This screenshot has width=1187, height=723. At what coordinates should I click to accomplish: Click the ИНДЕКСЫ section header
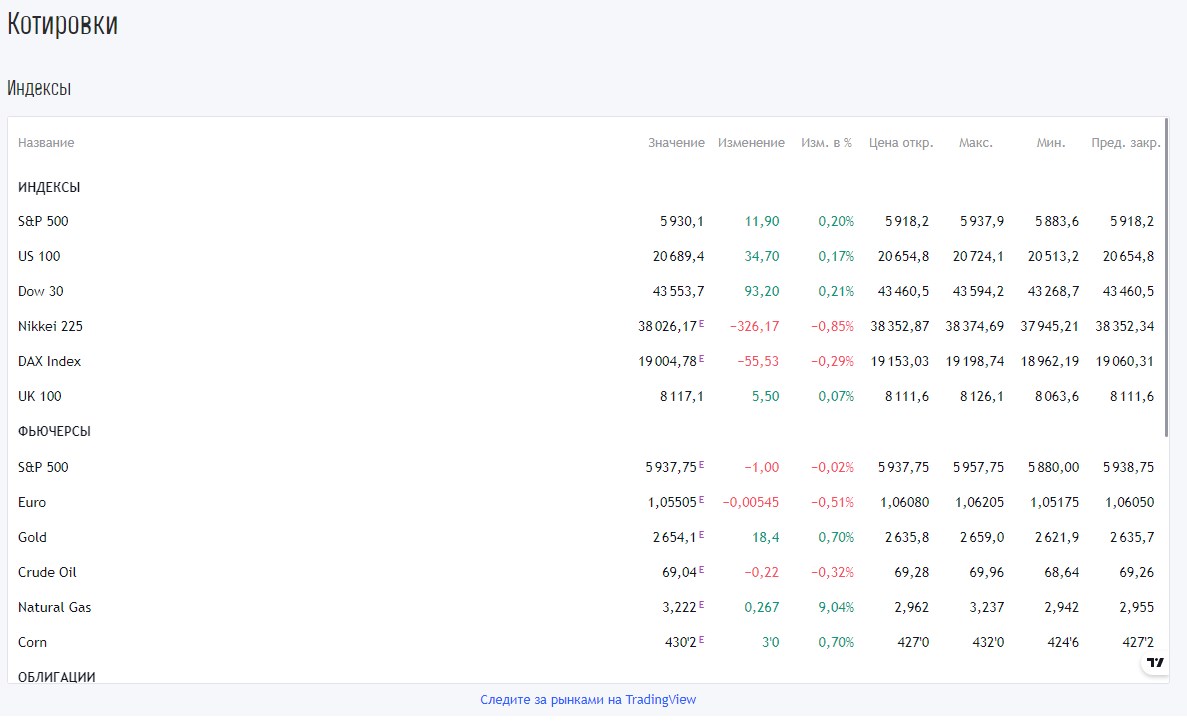pyautogui.click(x=49, y=187)
